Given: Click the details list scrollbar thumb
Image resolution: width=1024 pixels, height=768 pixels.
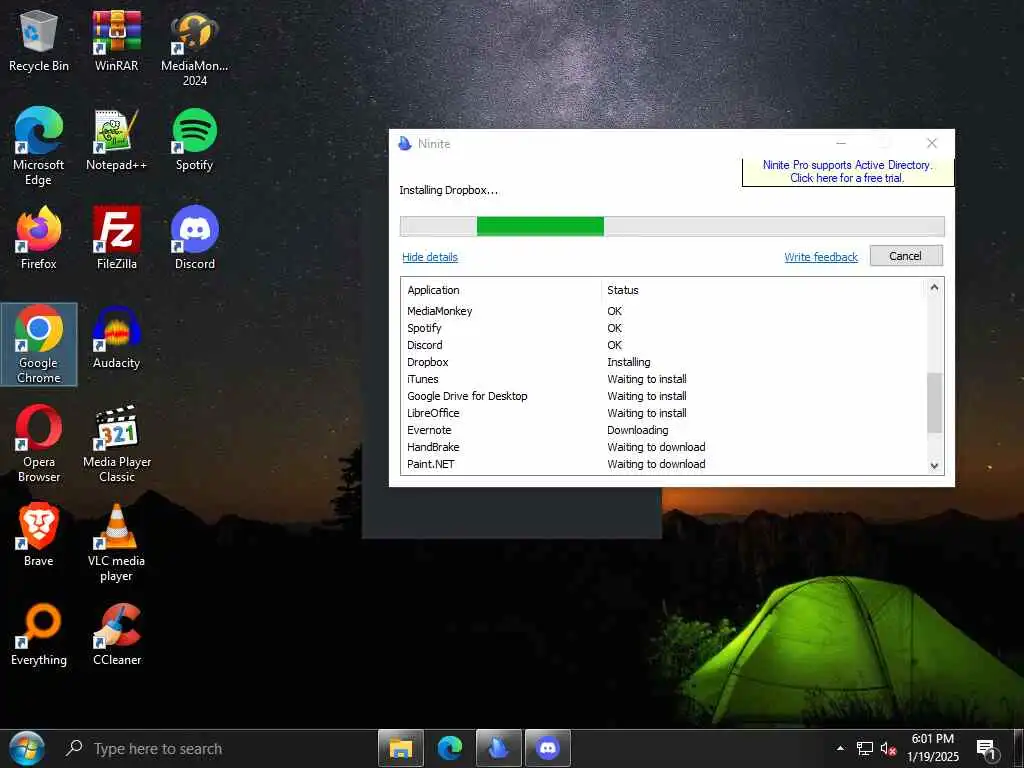Looking at the screenshot, I should tap(935, 403).
